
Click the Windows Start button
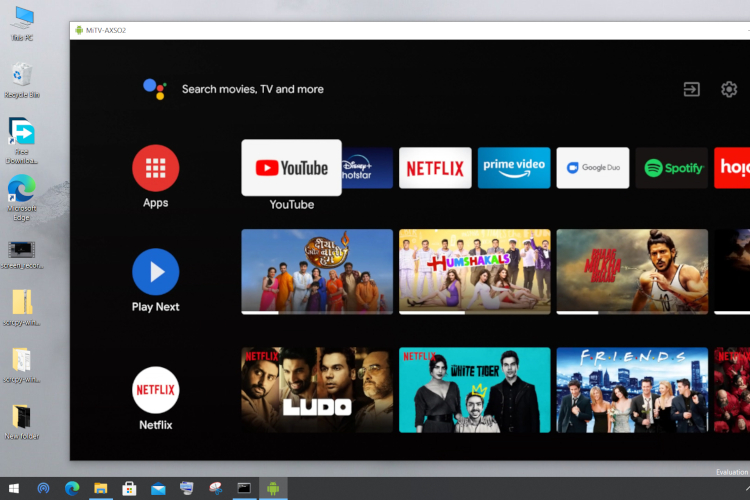(14, 489)
